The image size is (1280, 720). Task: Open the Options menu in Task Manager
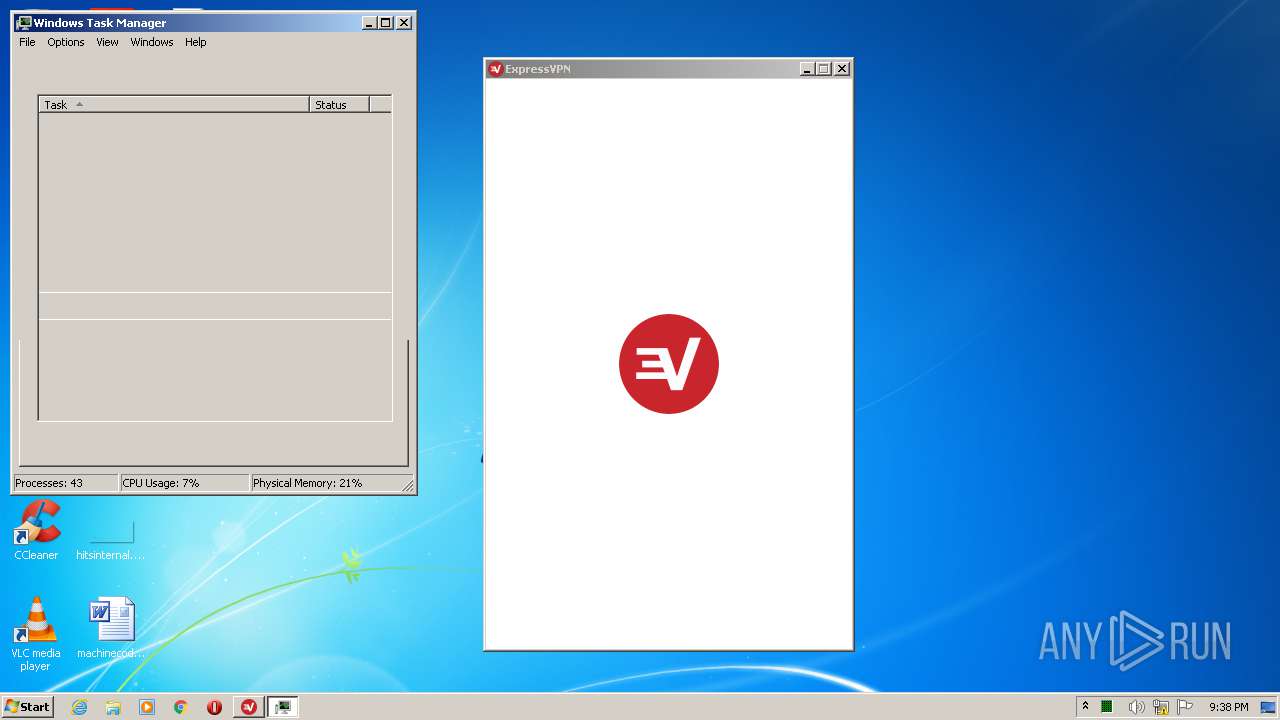tap(66, 42)
